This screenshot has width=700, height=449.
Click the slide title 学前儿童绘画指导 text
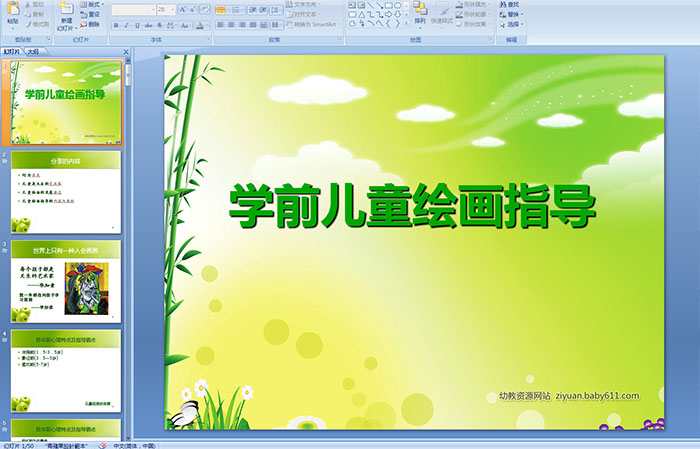413,206
